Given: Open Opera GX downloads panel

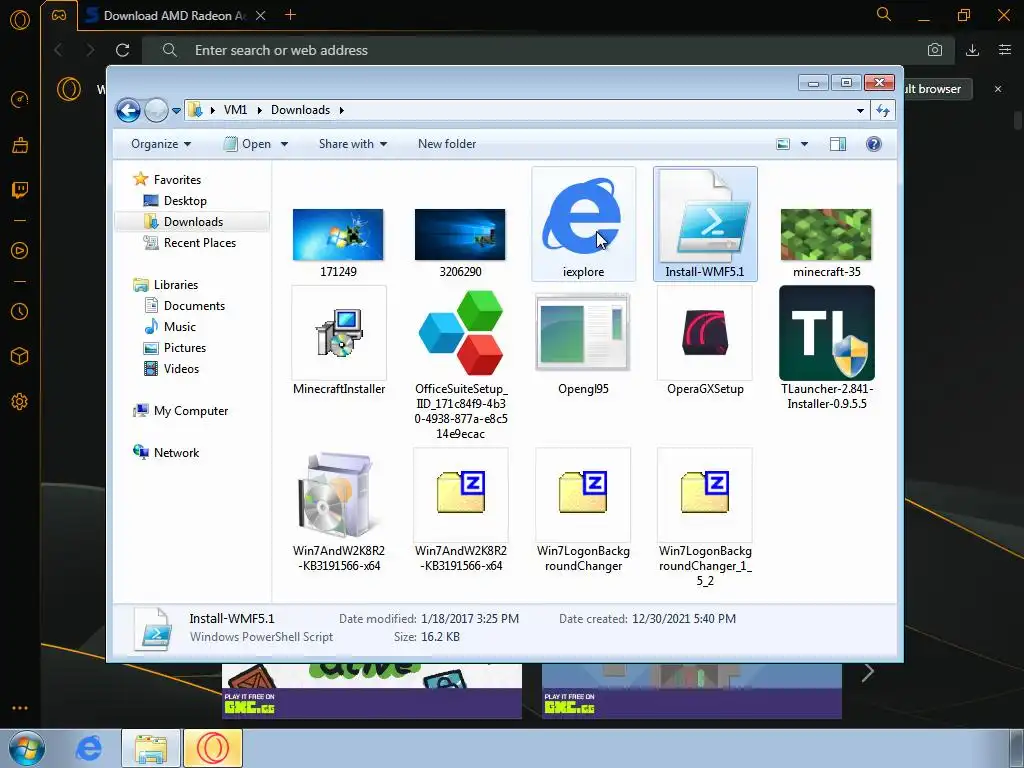Looking at the screenshot, I should point(972,50).
